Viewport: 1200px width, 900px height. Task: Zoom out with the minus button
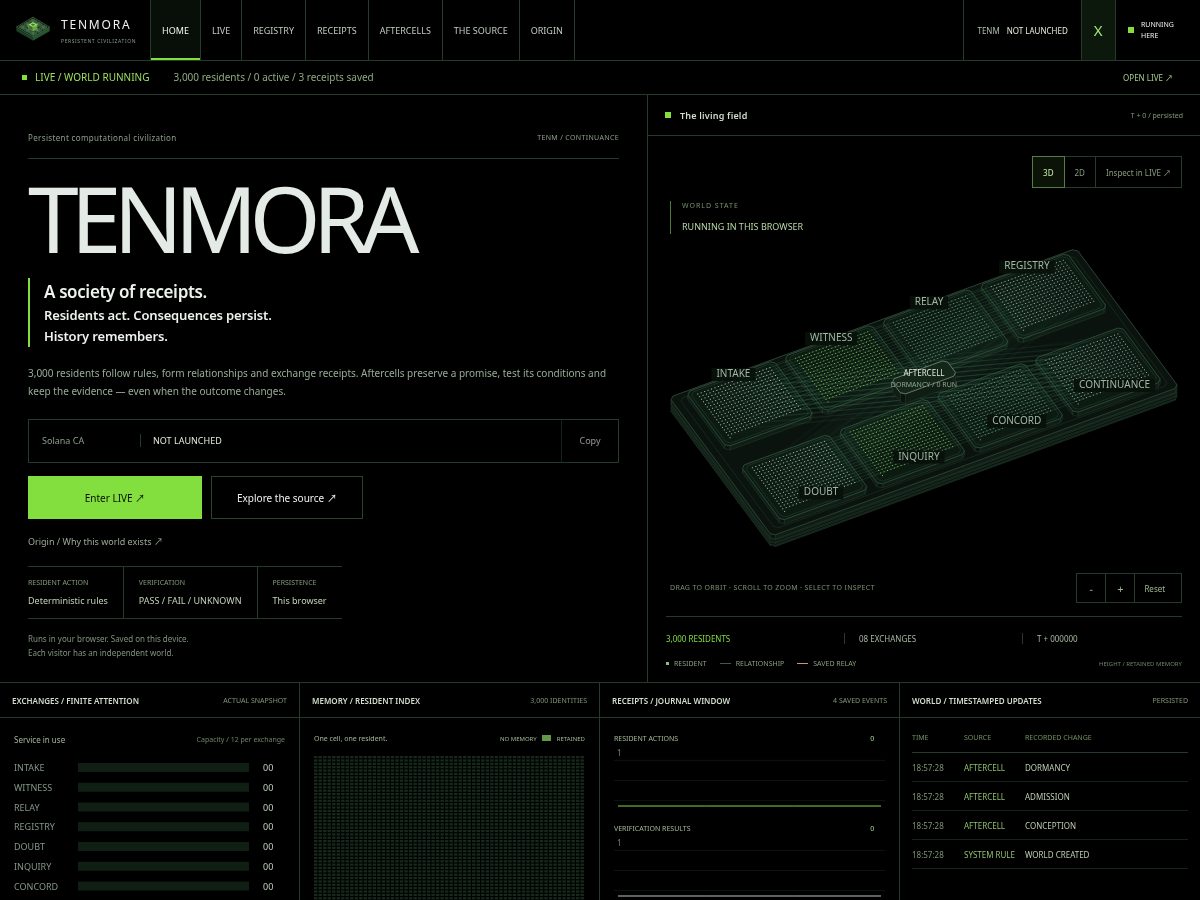1091,588
